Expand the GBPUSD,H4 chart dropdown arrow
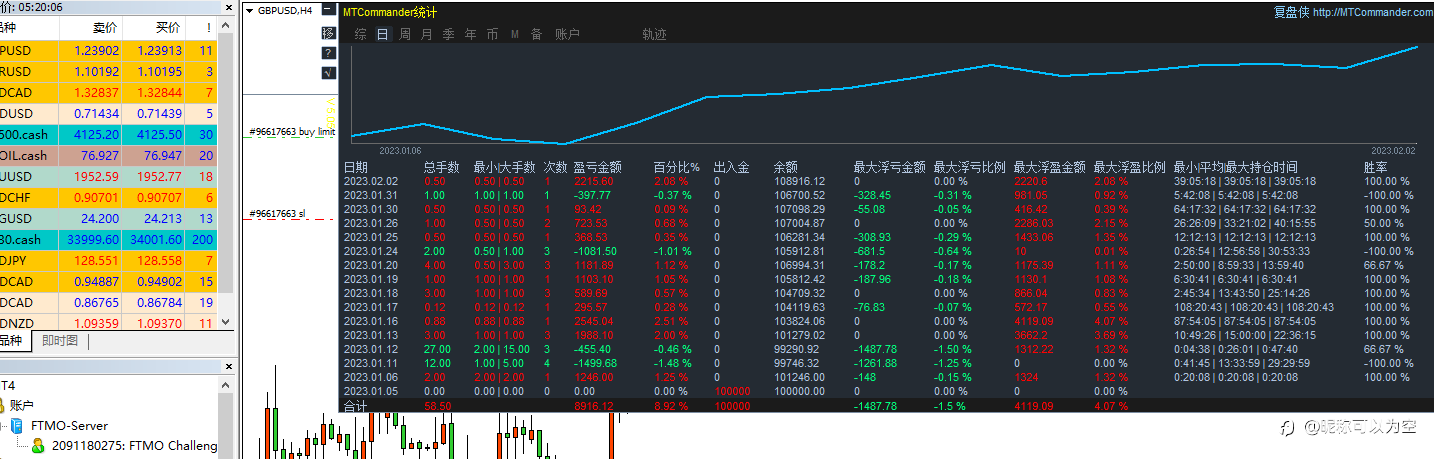The height and width of the screenshot is (459, 1434). coord(249,12)
